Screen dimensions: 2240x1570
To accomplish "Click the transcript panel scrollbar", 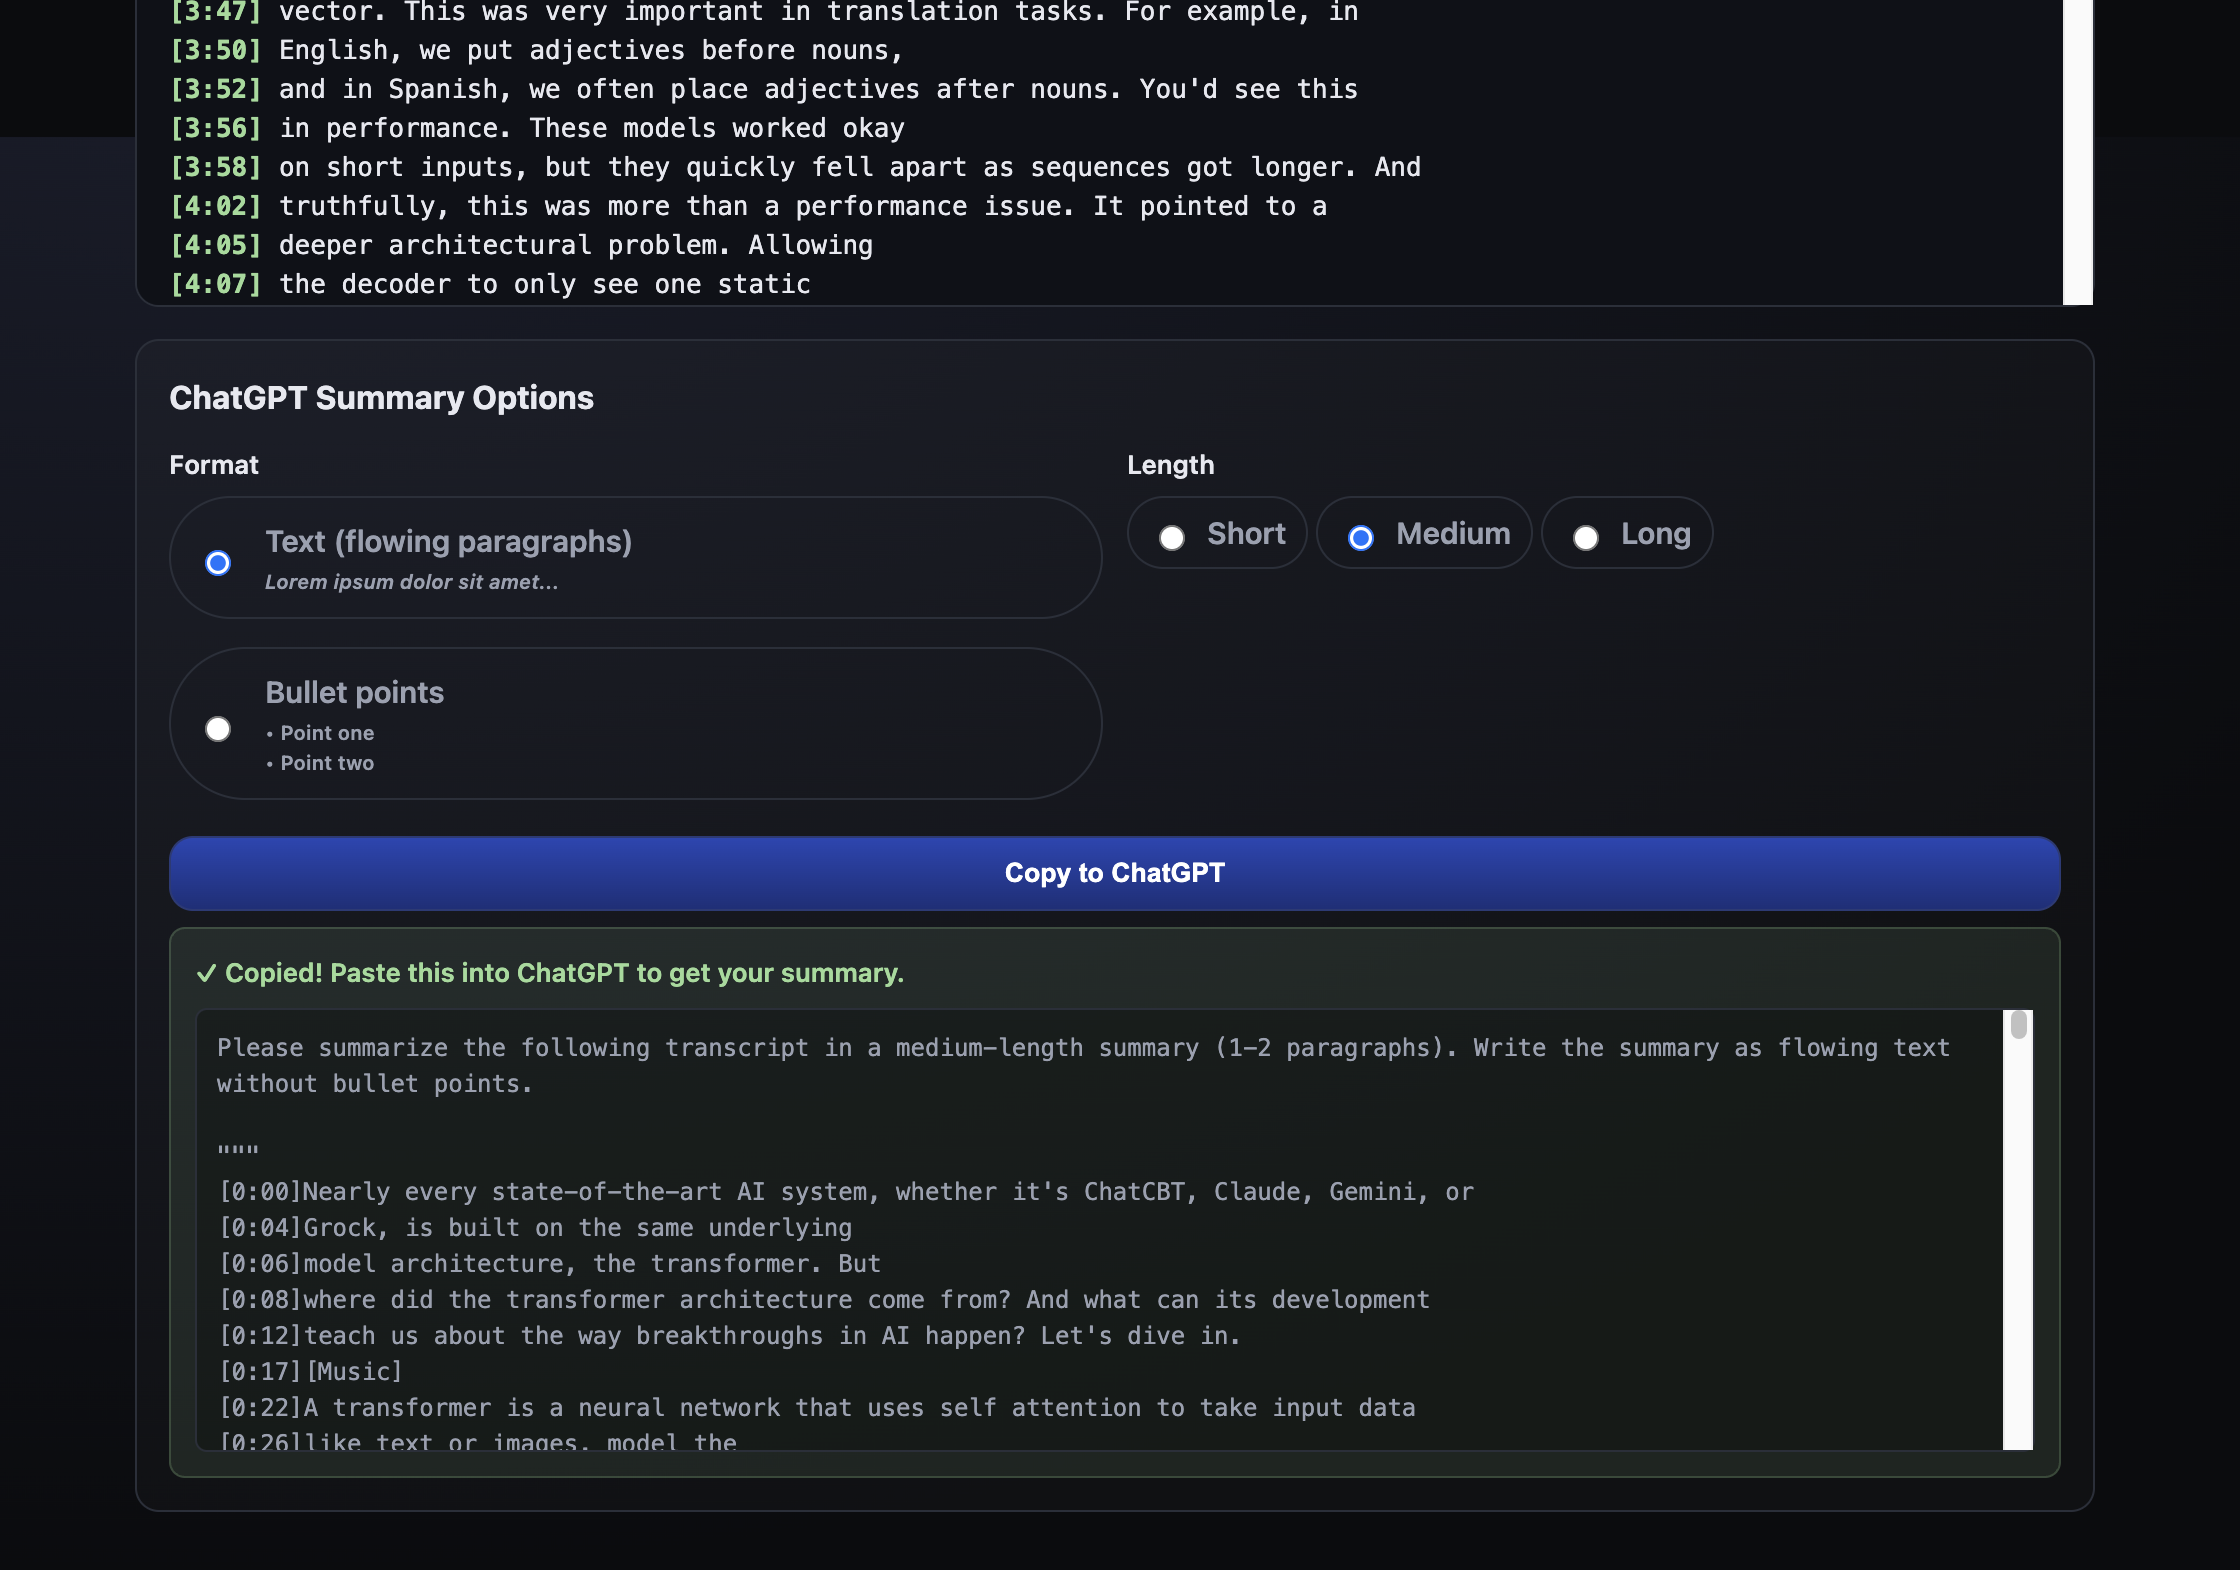I will click(2077, 150).
